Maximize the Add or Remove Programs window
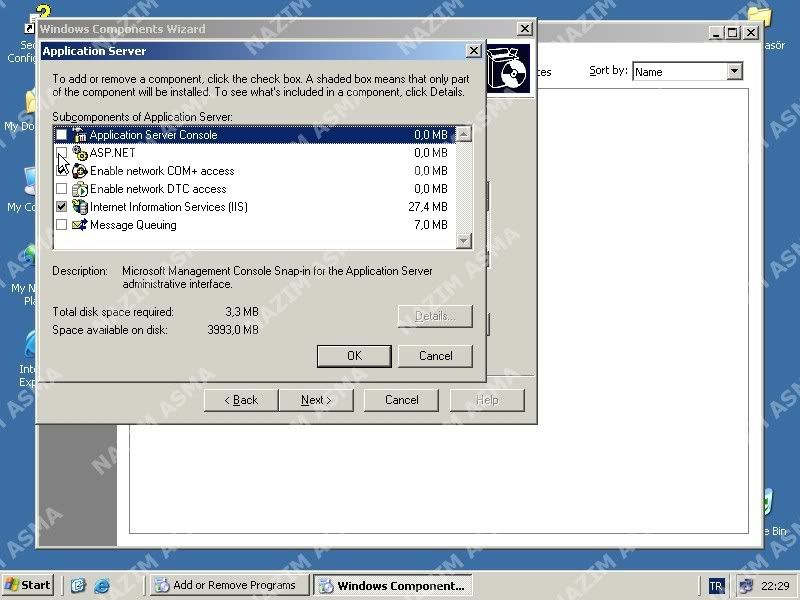 point(733,33)
